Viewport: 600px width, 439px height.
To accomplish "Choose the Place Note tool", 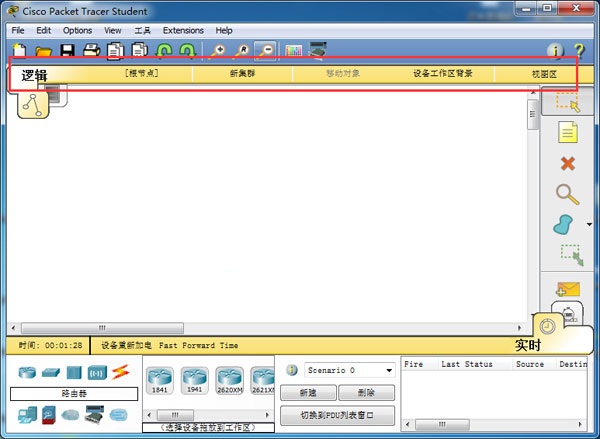I will tap(568, 132).
